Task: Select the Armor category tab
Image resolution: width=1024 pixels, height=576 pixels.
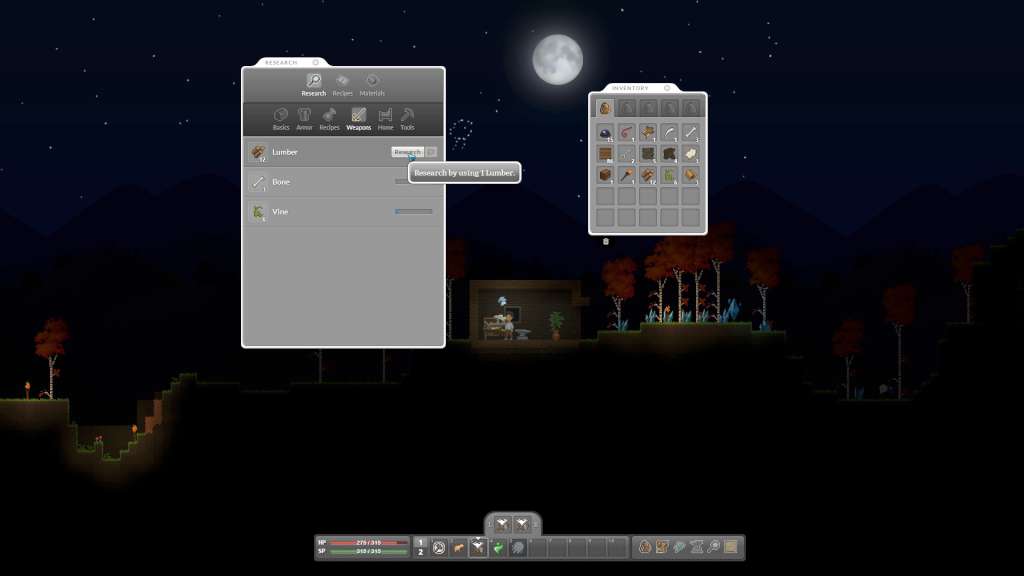Action: point(305,116)
